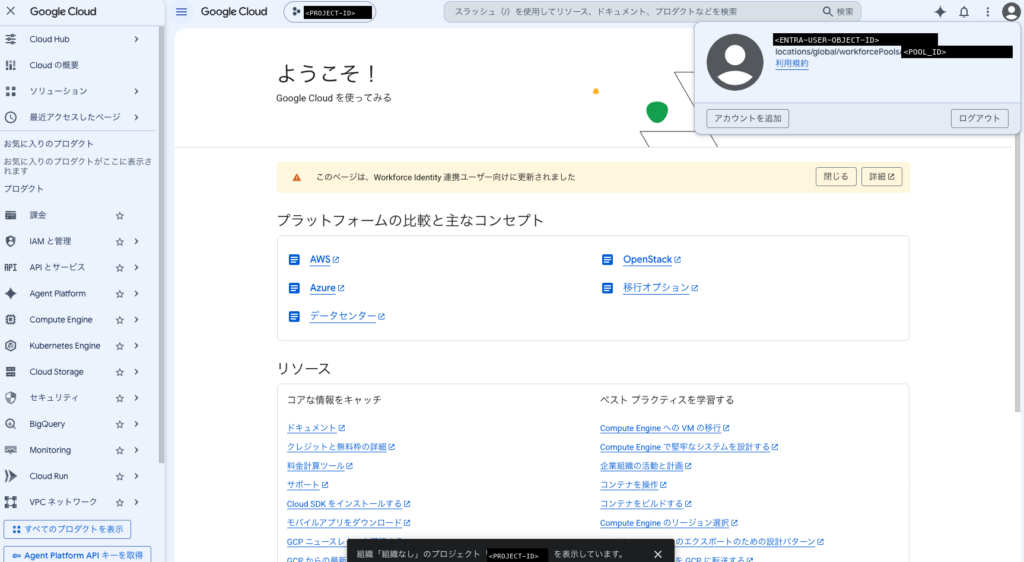Open 企業組織の活動と計画 link
The width and height of the screenshot is (1024, 562).
tap(645, 466)
